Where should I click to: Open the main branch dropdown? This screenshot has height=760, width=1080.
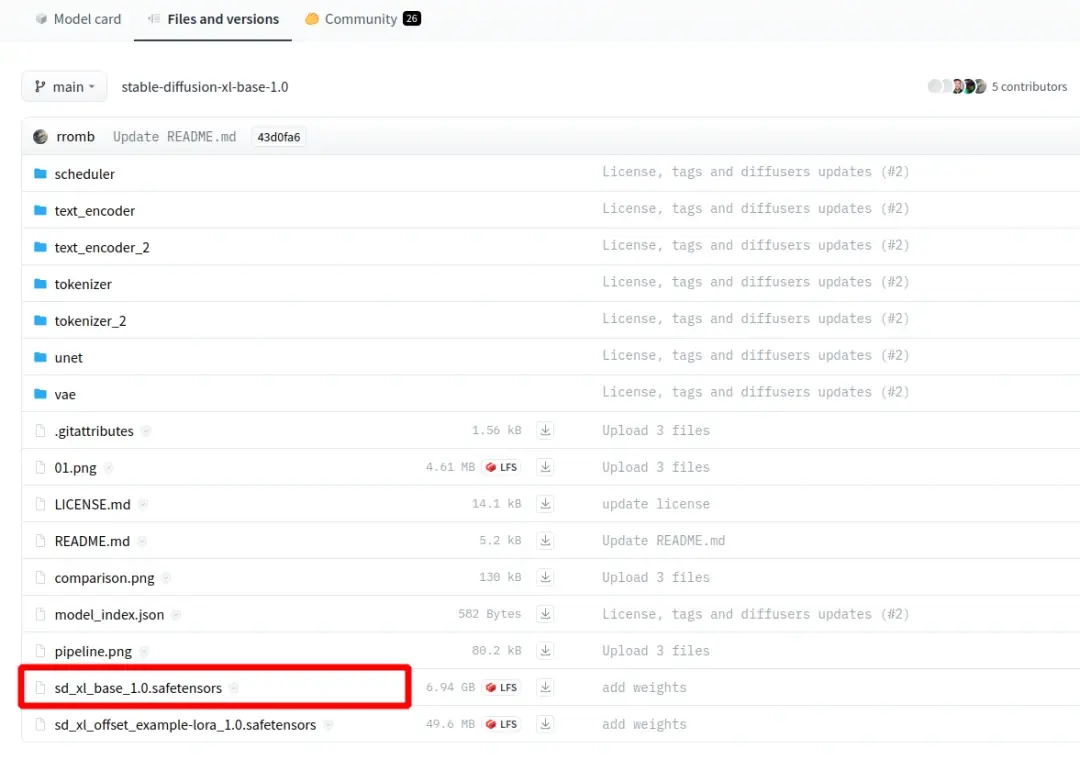tap(64, 87)
